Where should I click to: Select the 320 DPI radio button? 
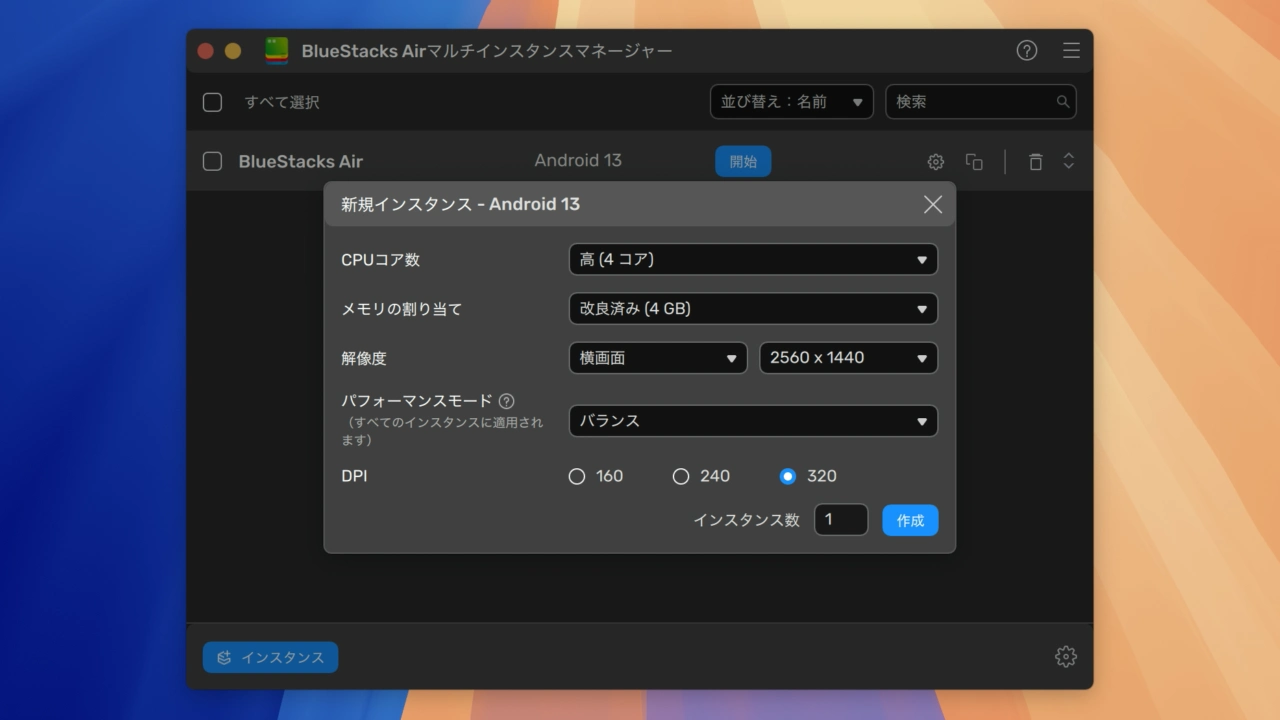tap(788, 477)
